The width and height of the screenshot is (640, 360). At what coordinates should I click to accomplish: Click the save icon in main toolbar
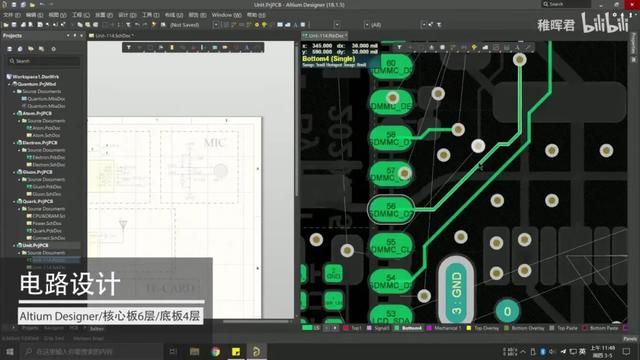[14, 25]
